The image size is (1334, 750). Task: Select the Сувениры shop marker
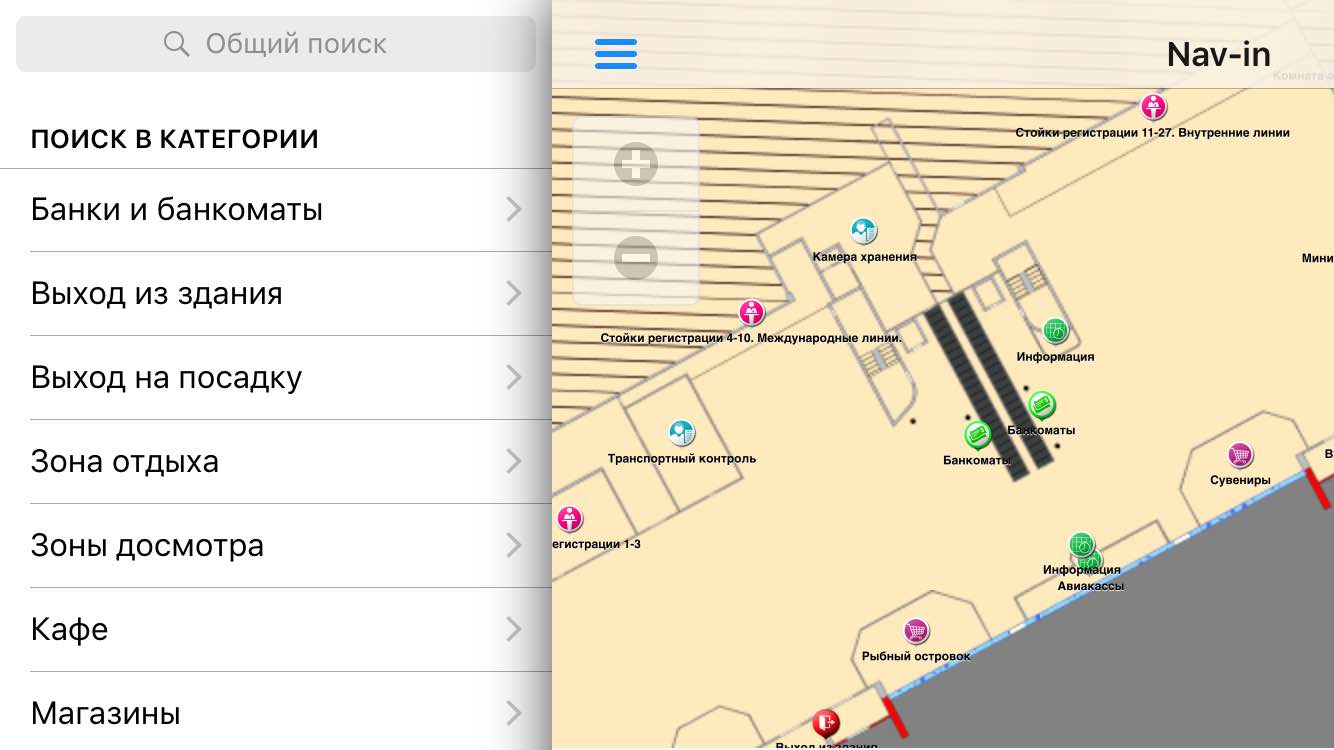click(x=1240, y=456)
